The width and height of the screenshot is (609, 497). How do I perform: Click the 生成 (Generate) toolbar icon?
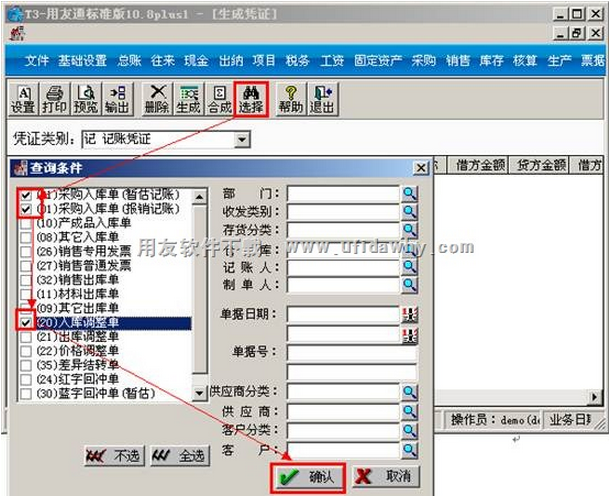187,98
